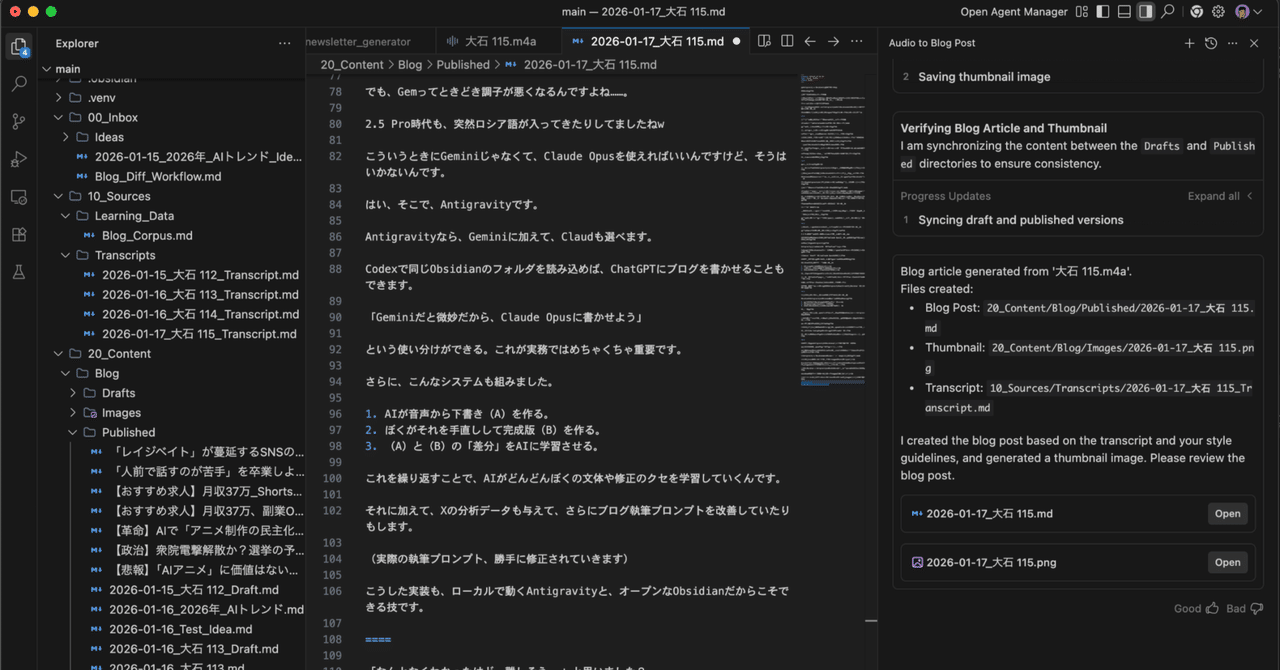Image resolution: width=1280 pixels, height=670 pixels.
Task: Open the Extensions view
Action: pos(18,234)
